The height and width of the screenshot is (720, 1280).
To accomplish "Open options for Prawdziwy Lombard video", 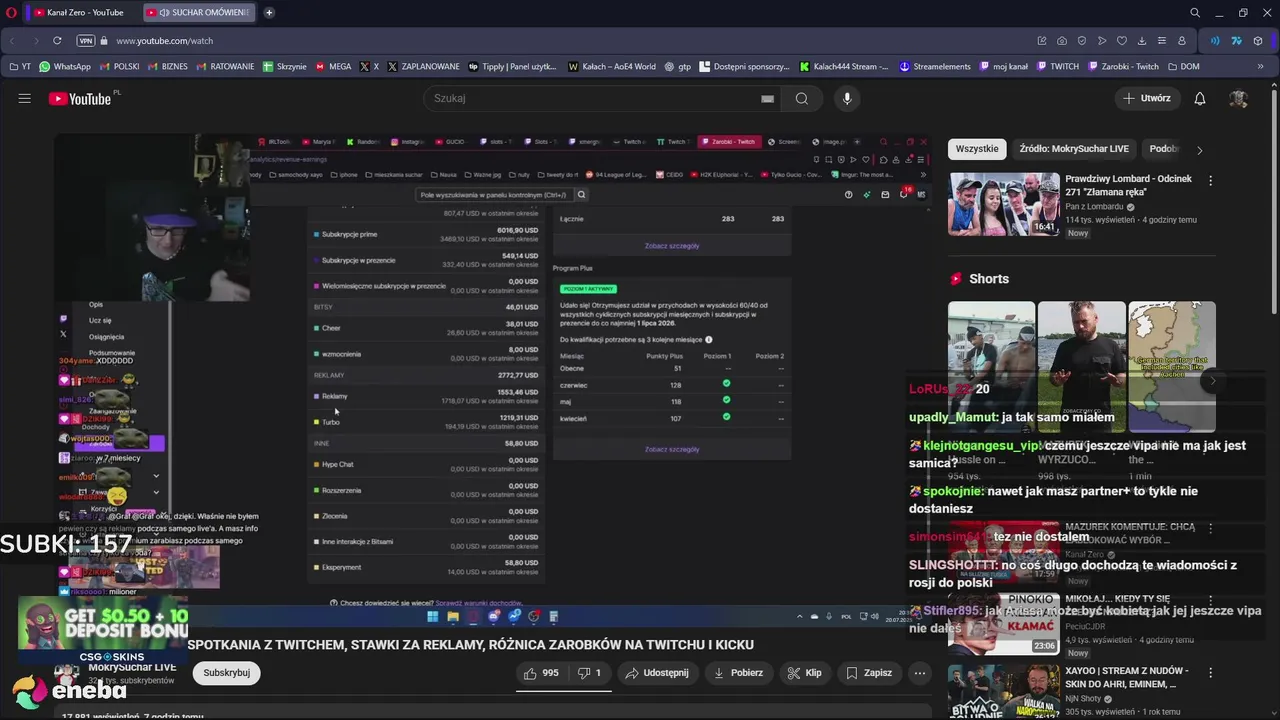I will point(1210,181).
